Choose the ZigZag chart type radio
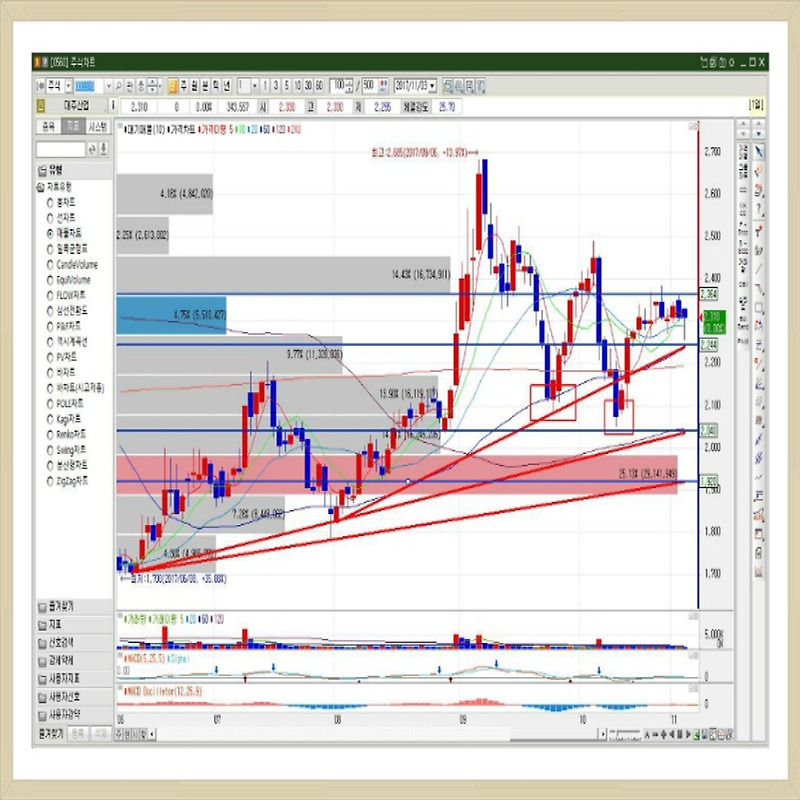800x800 pixels. click(50, 481)
